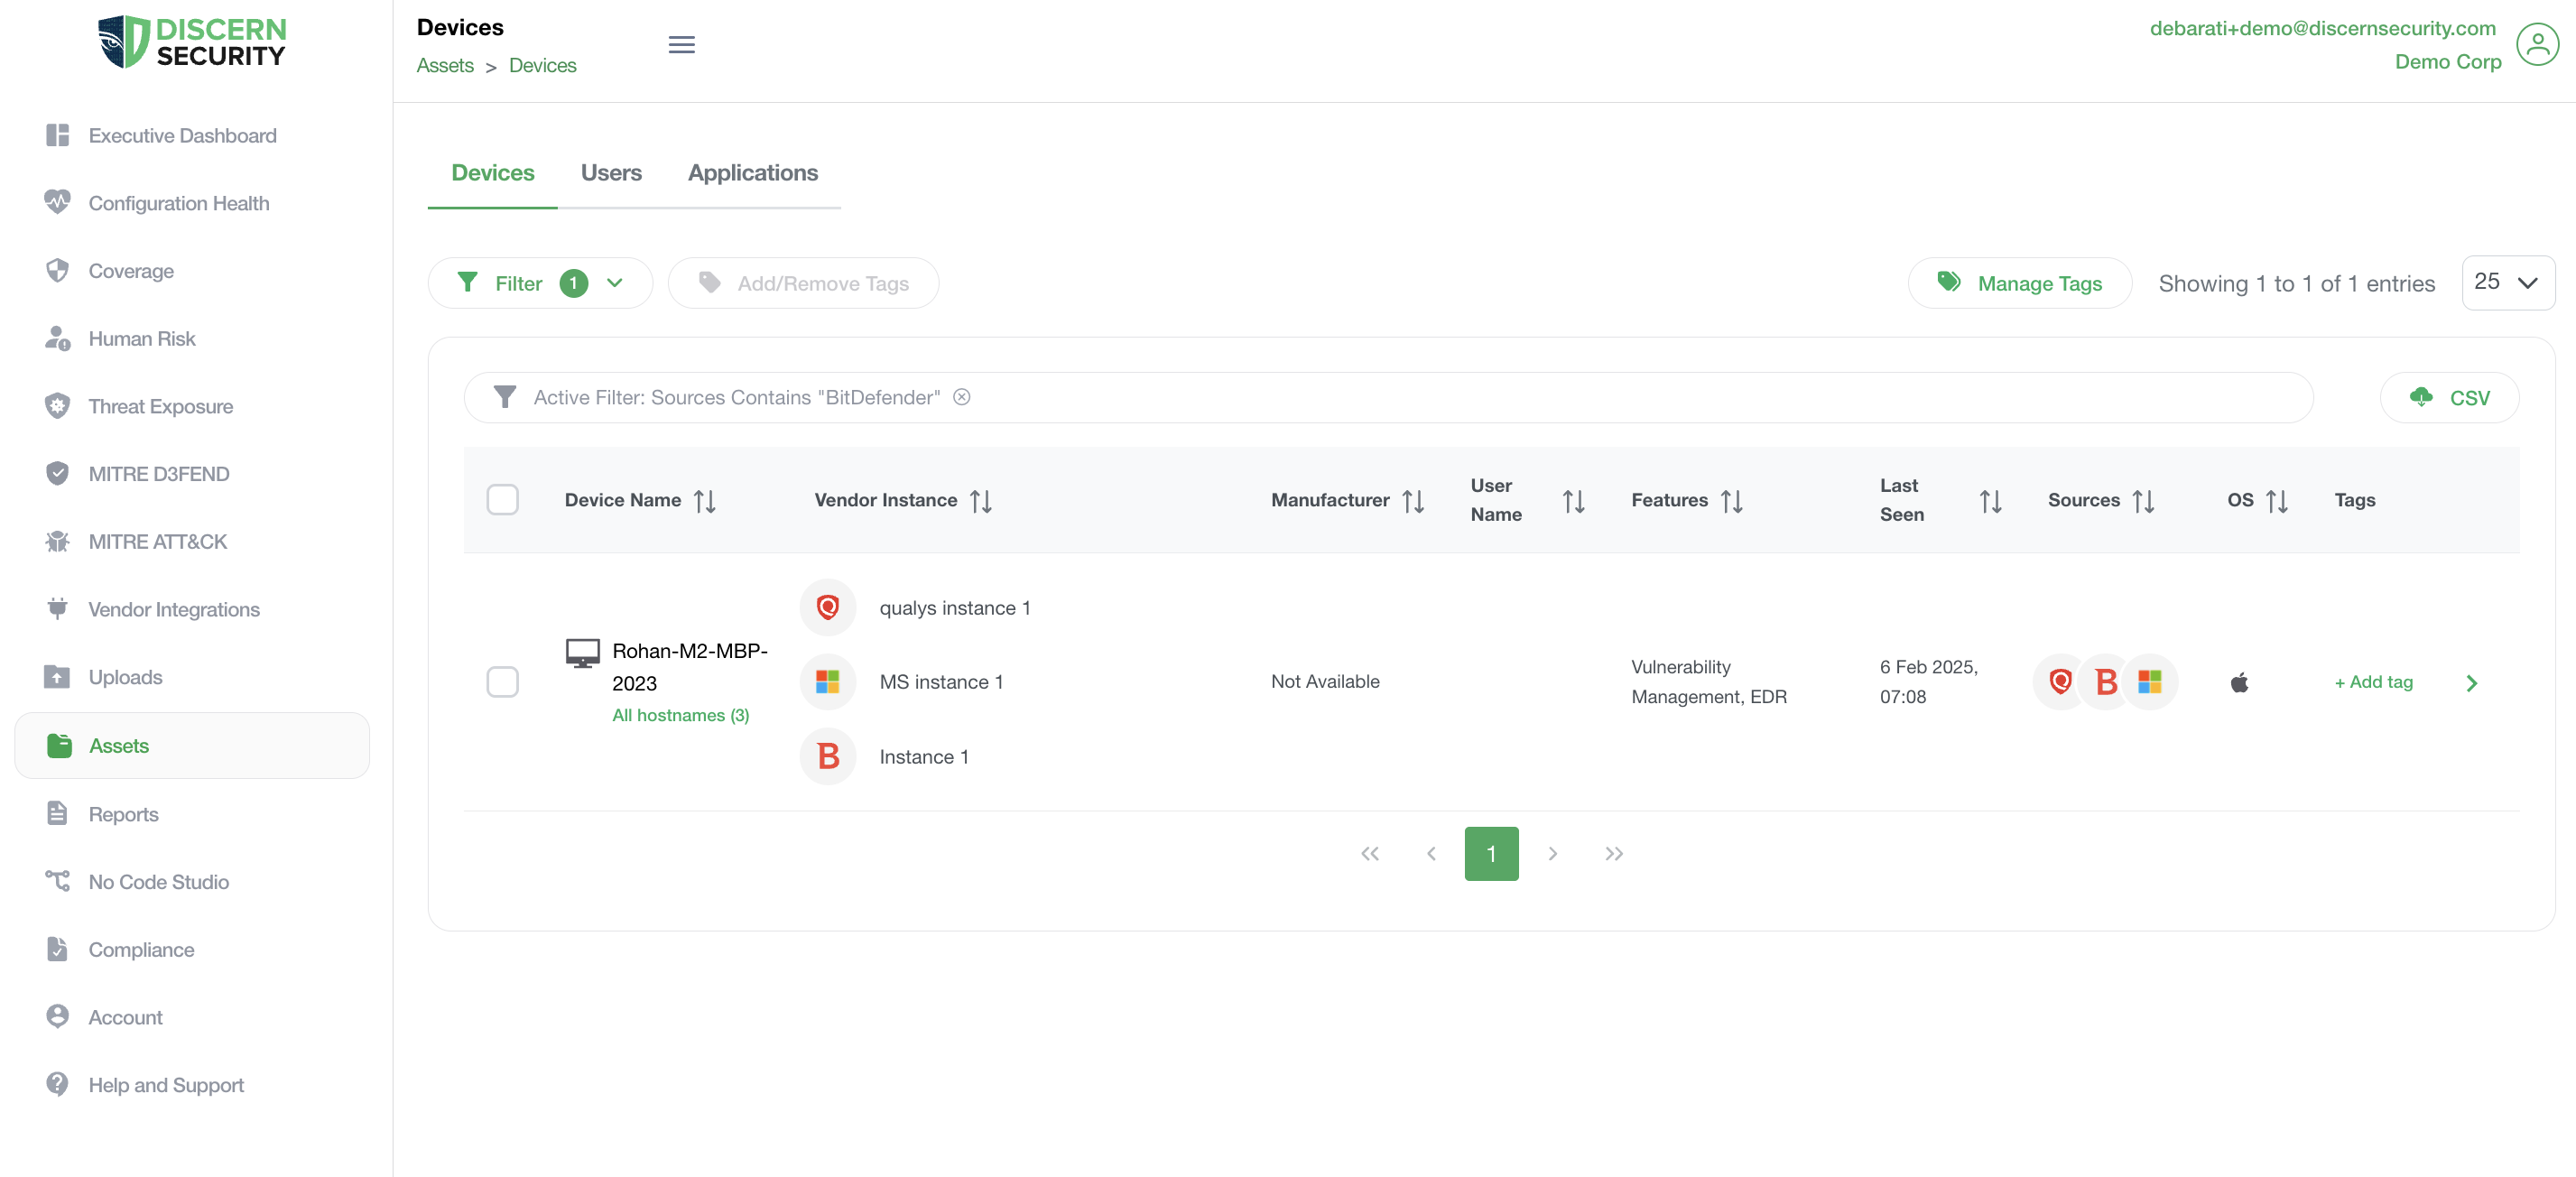The width and height of the screenshot is (2576, 1177).
Task: Expand Rohan-M2-MBP-2023 row details chevron
Action: click(2471, 683)
